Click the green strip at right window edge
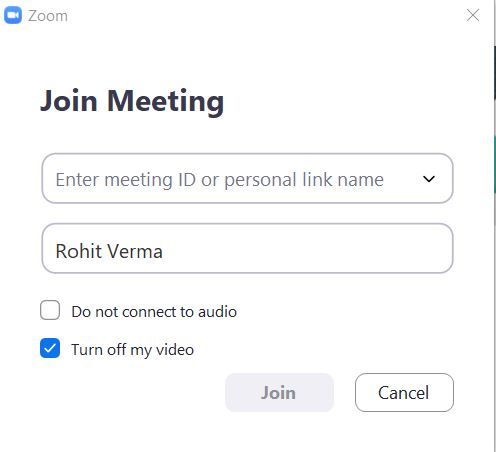496x452 pixels. tap(495, 164)
